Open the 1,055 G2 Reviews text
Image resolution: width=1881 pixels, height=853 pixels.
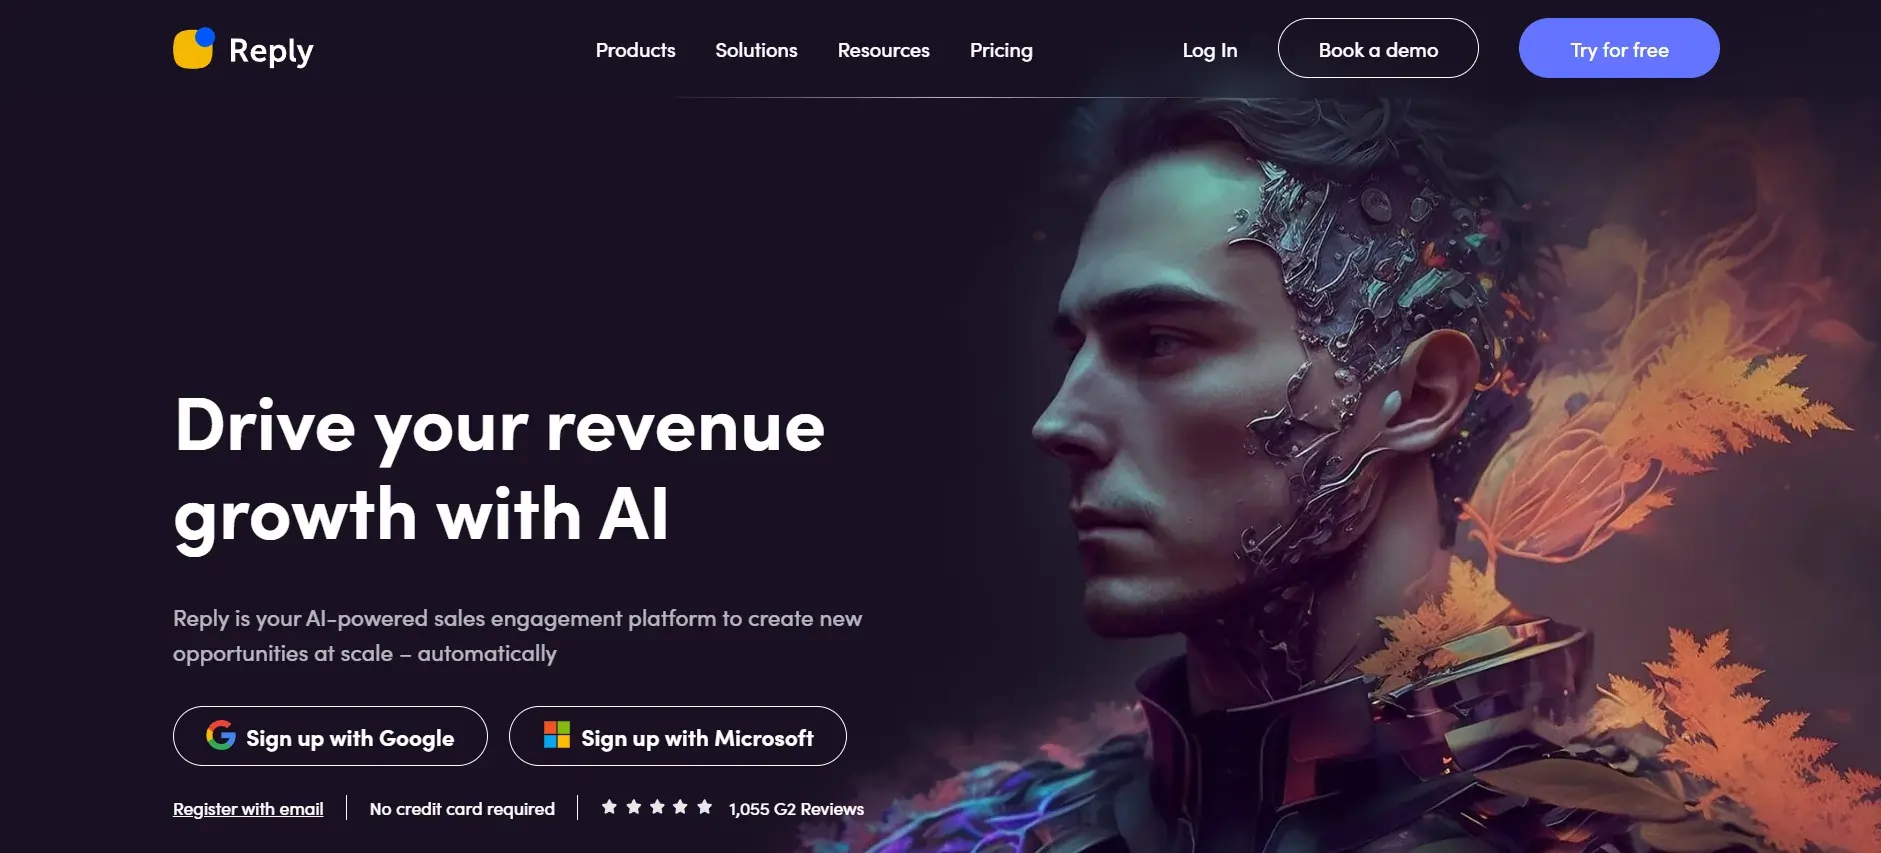[796, 809]
